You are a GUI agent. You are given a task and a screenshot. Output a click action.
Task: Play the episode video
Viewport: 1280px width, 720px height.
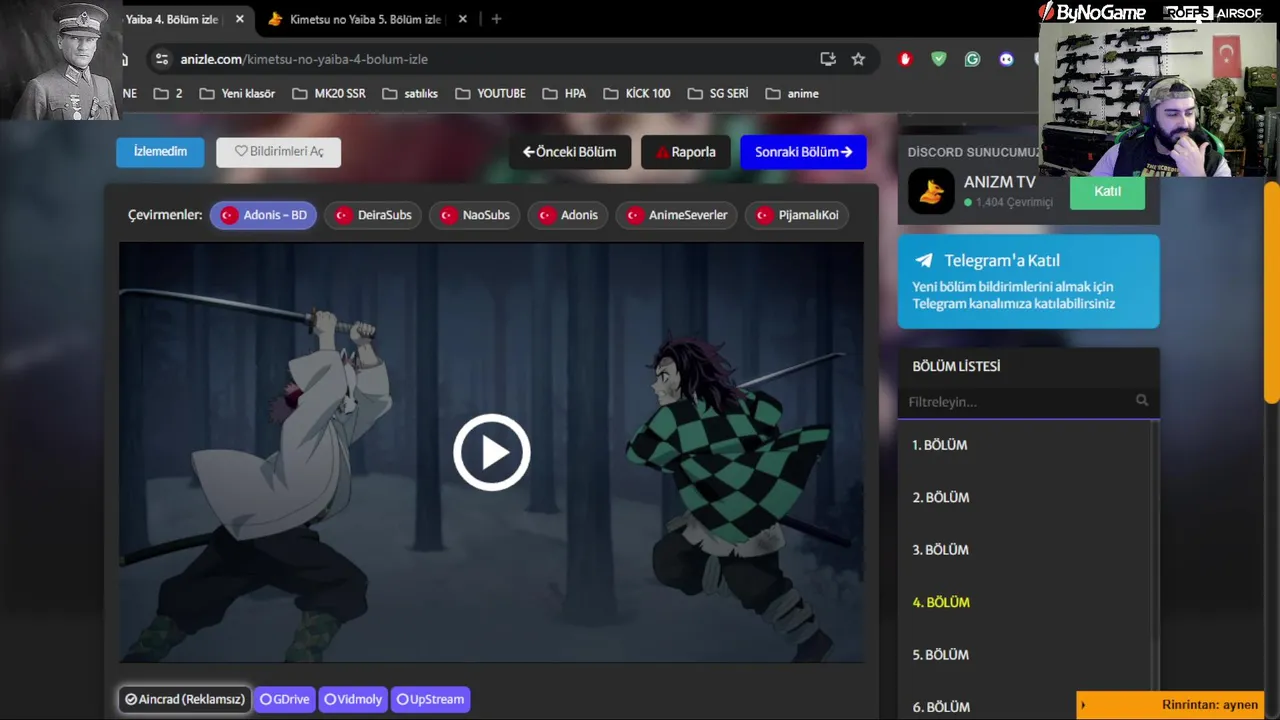491,452
